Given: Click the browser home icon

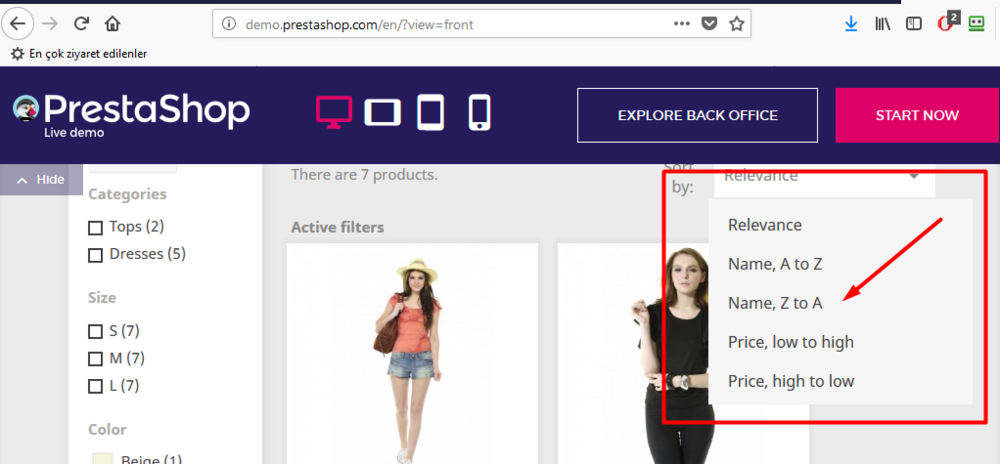Looking at the screenshot, I should [112, 23].
